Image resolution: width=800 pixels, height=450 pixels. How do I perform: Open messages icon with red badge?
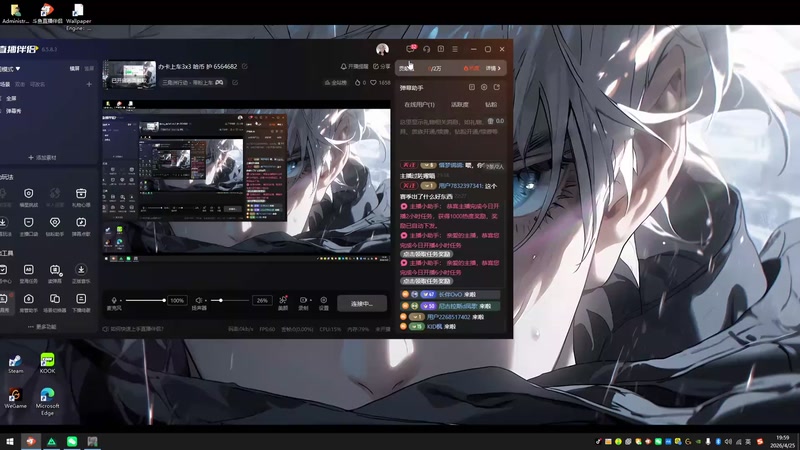(x=411, y=49)
